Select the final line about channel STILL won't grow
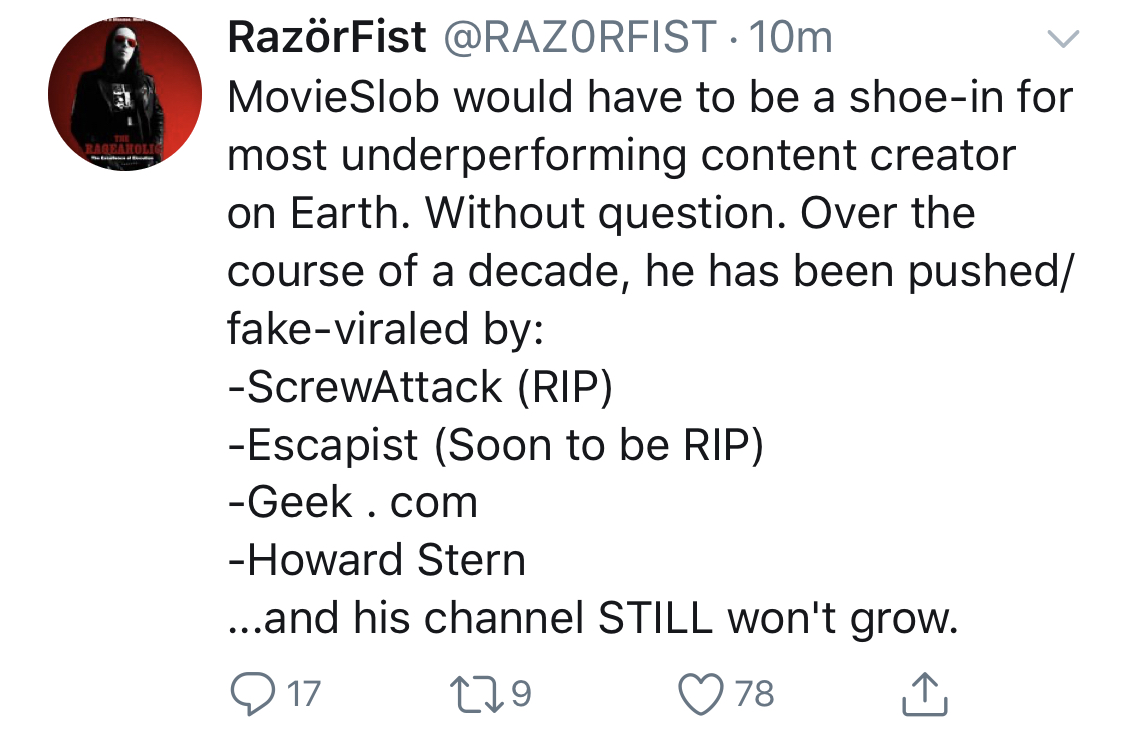The height and width of the screenshot is (748, 1125). click(x=593, y=617)
